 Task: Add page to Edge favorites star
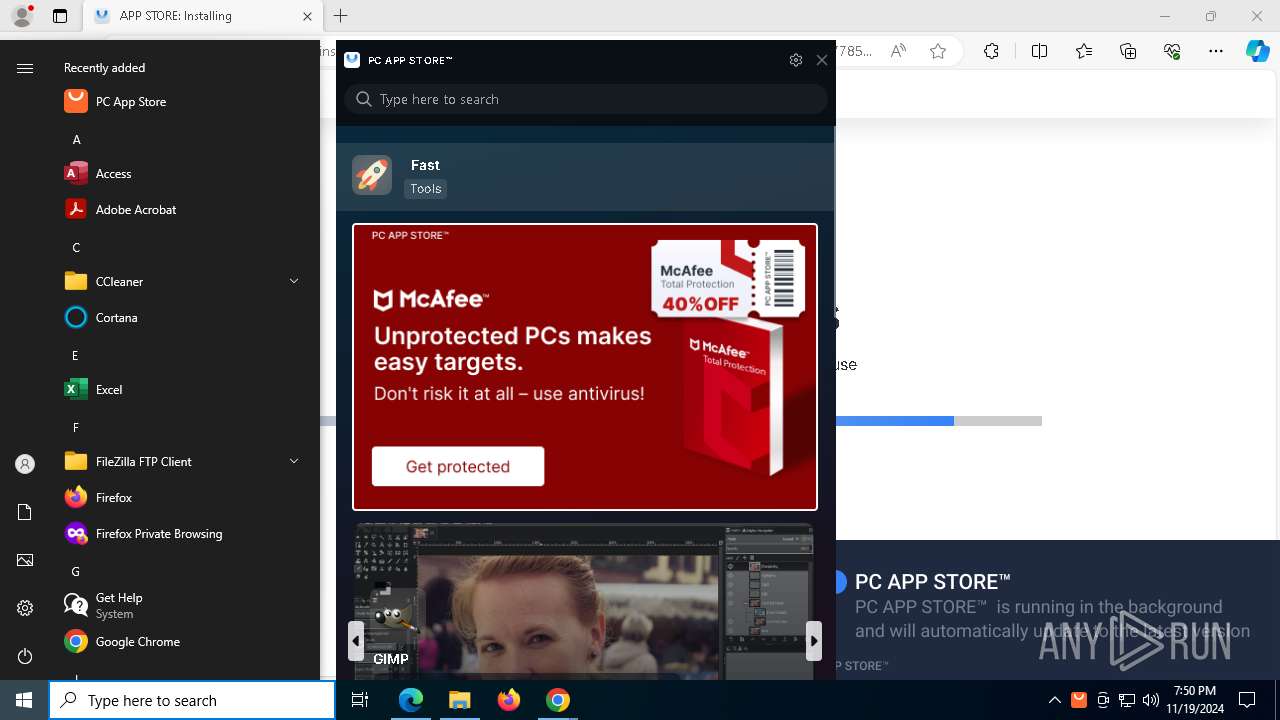(x=938, y=51)
